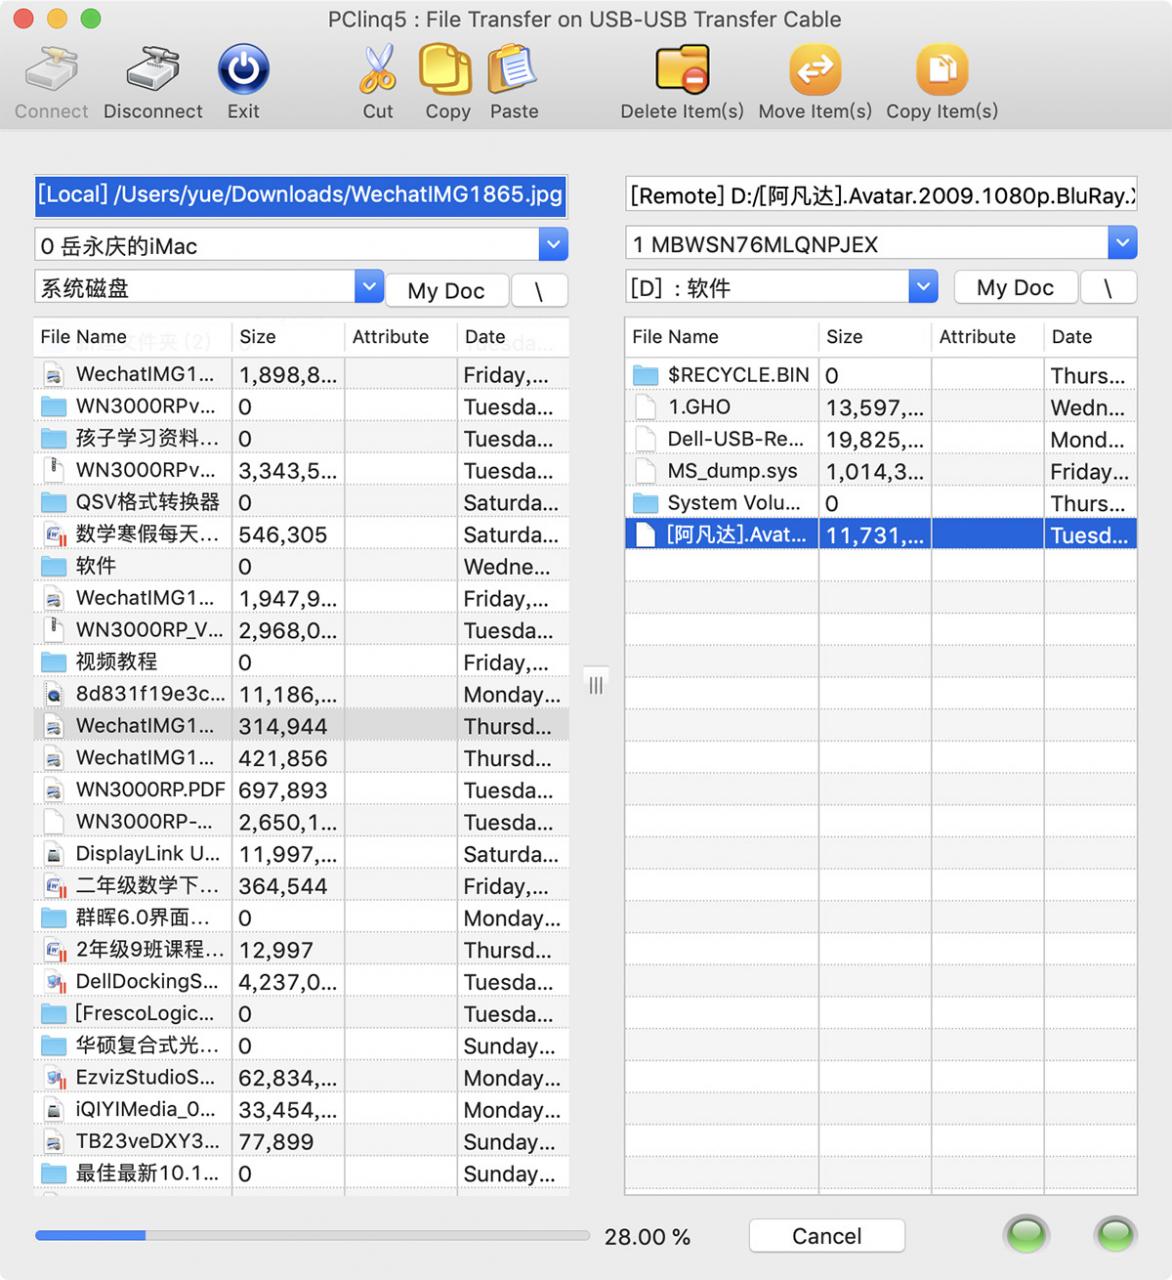The height and width of the screenshot is (1280, 1172).
Task: Click the size 13,597,... cell of 1.GHO
Action: [875, 407]
